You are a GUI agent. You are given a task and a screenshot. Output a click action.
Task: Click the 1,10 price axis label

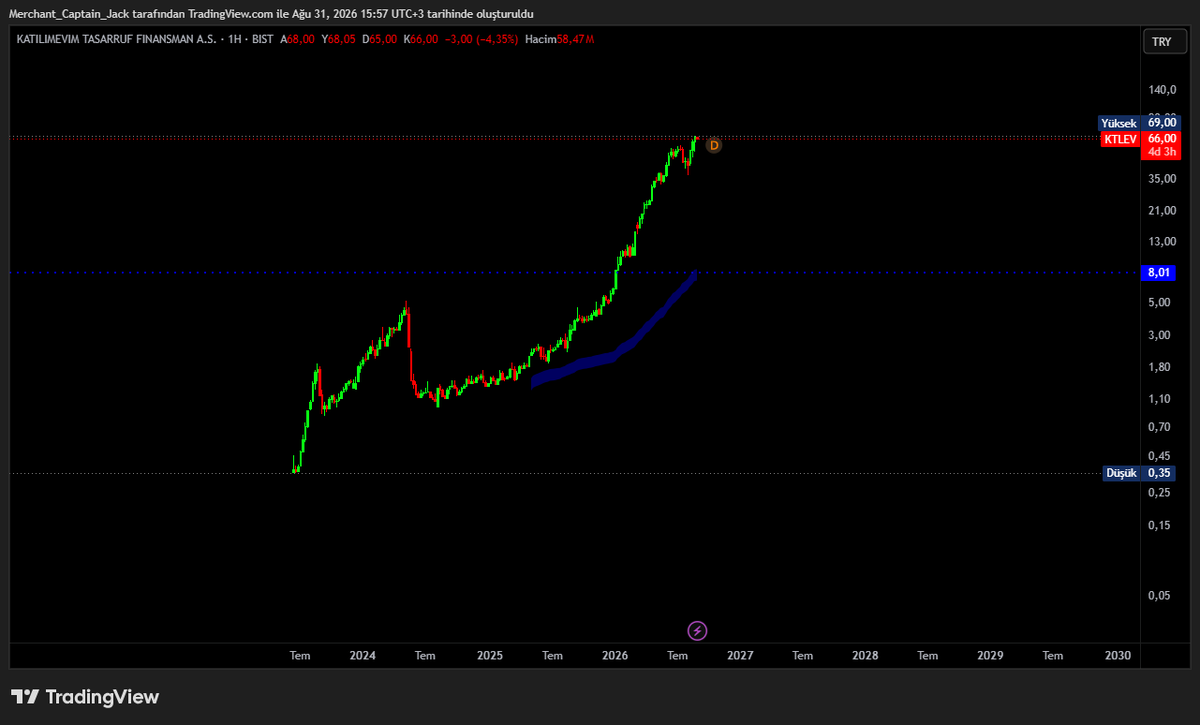tap(1160, 399)
